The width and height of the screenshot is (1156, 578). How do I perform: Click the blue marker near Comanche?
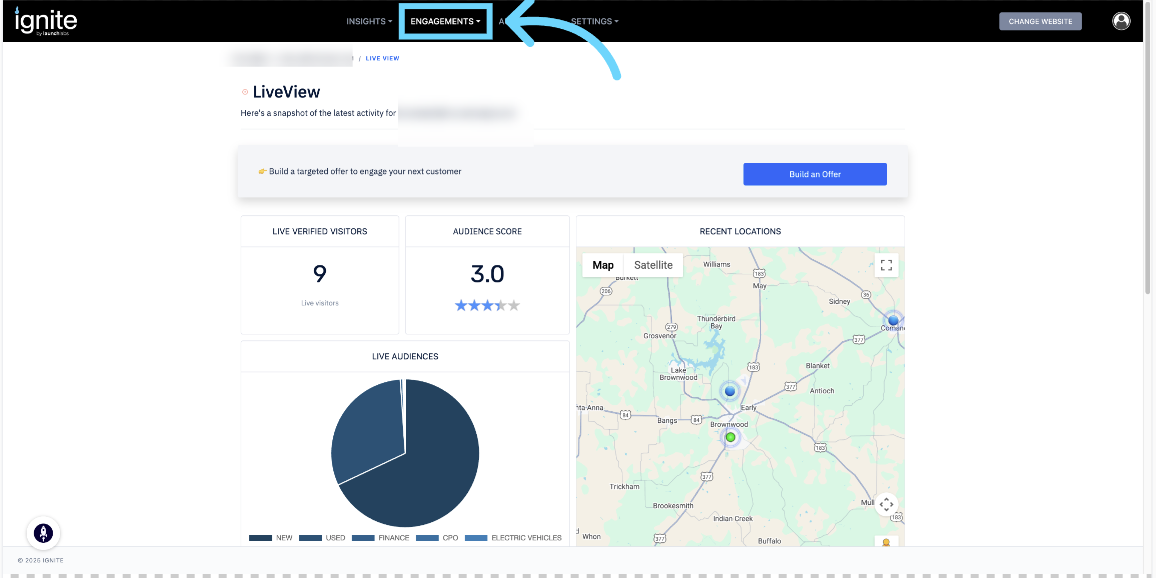(893, 320)
